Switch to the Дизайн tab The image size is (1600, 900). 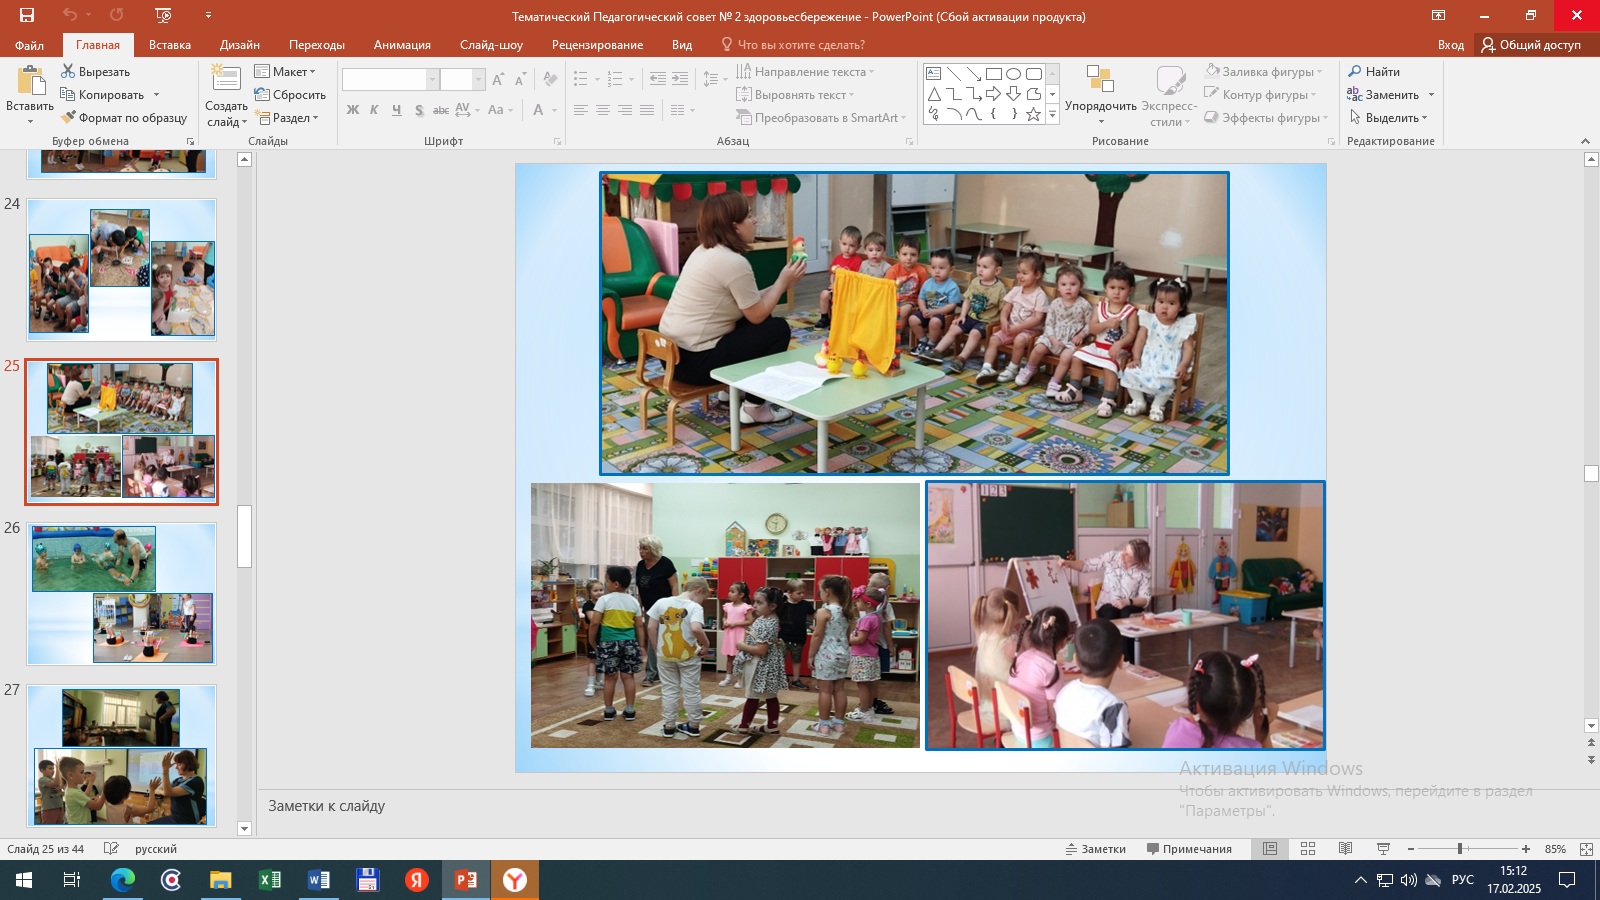click(x=240, y=45)
